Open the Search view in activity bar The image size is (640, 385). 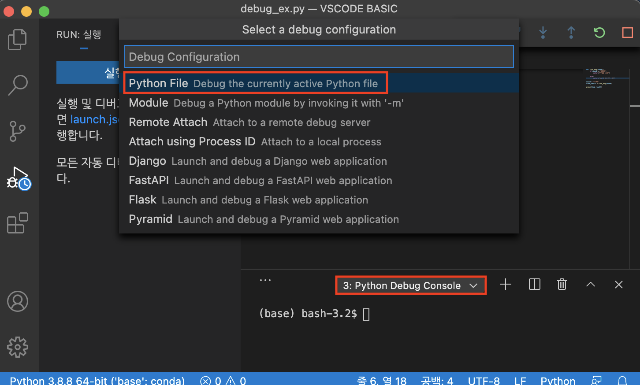click(18, 85)
